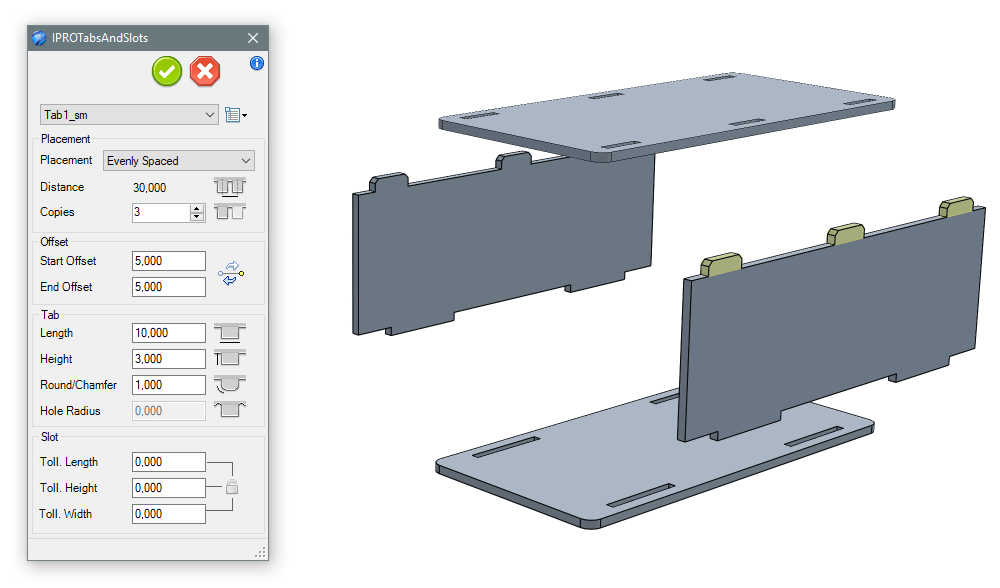Click the Toll. Length input field

pos(169,462)
